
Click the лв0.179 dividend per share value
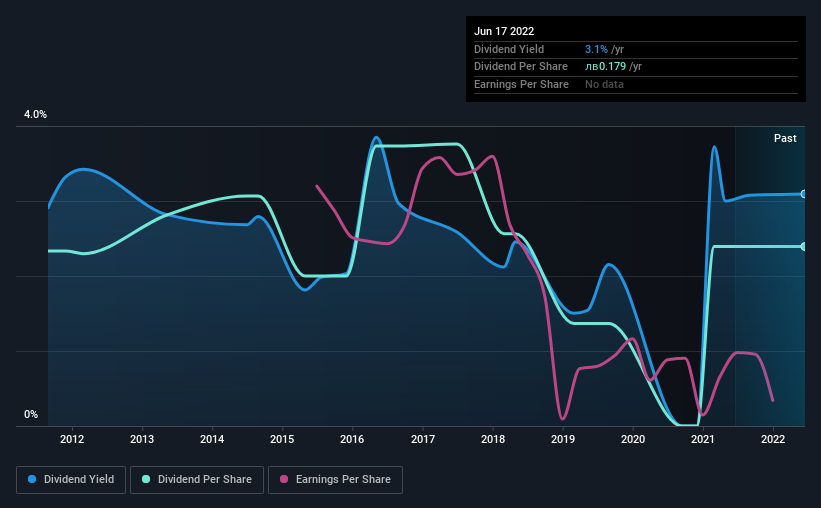(x=605, y=67)
